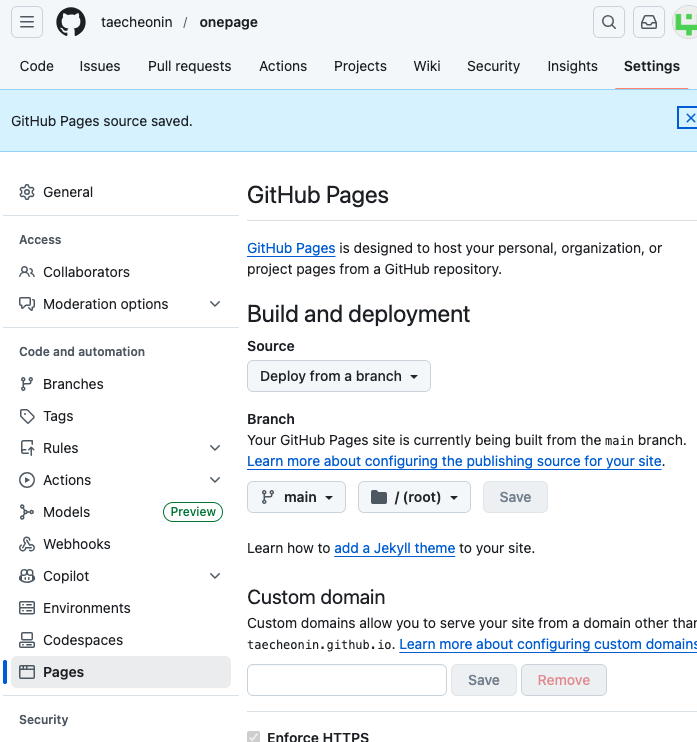Open General settings in sidebar
The height and width of the screenshot is (742, 697).
coord(121,192)
